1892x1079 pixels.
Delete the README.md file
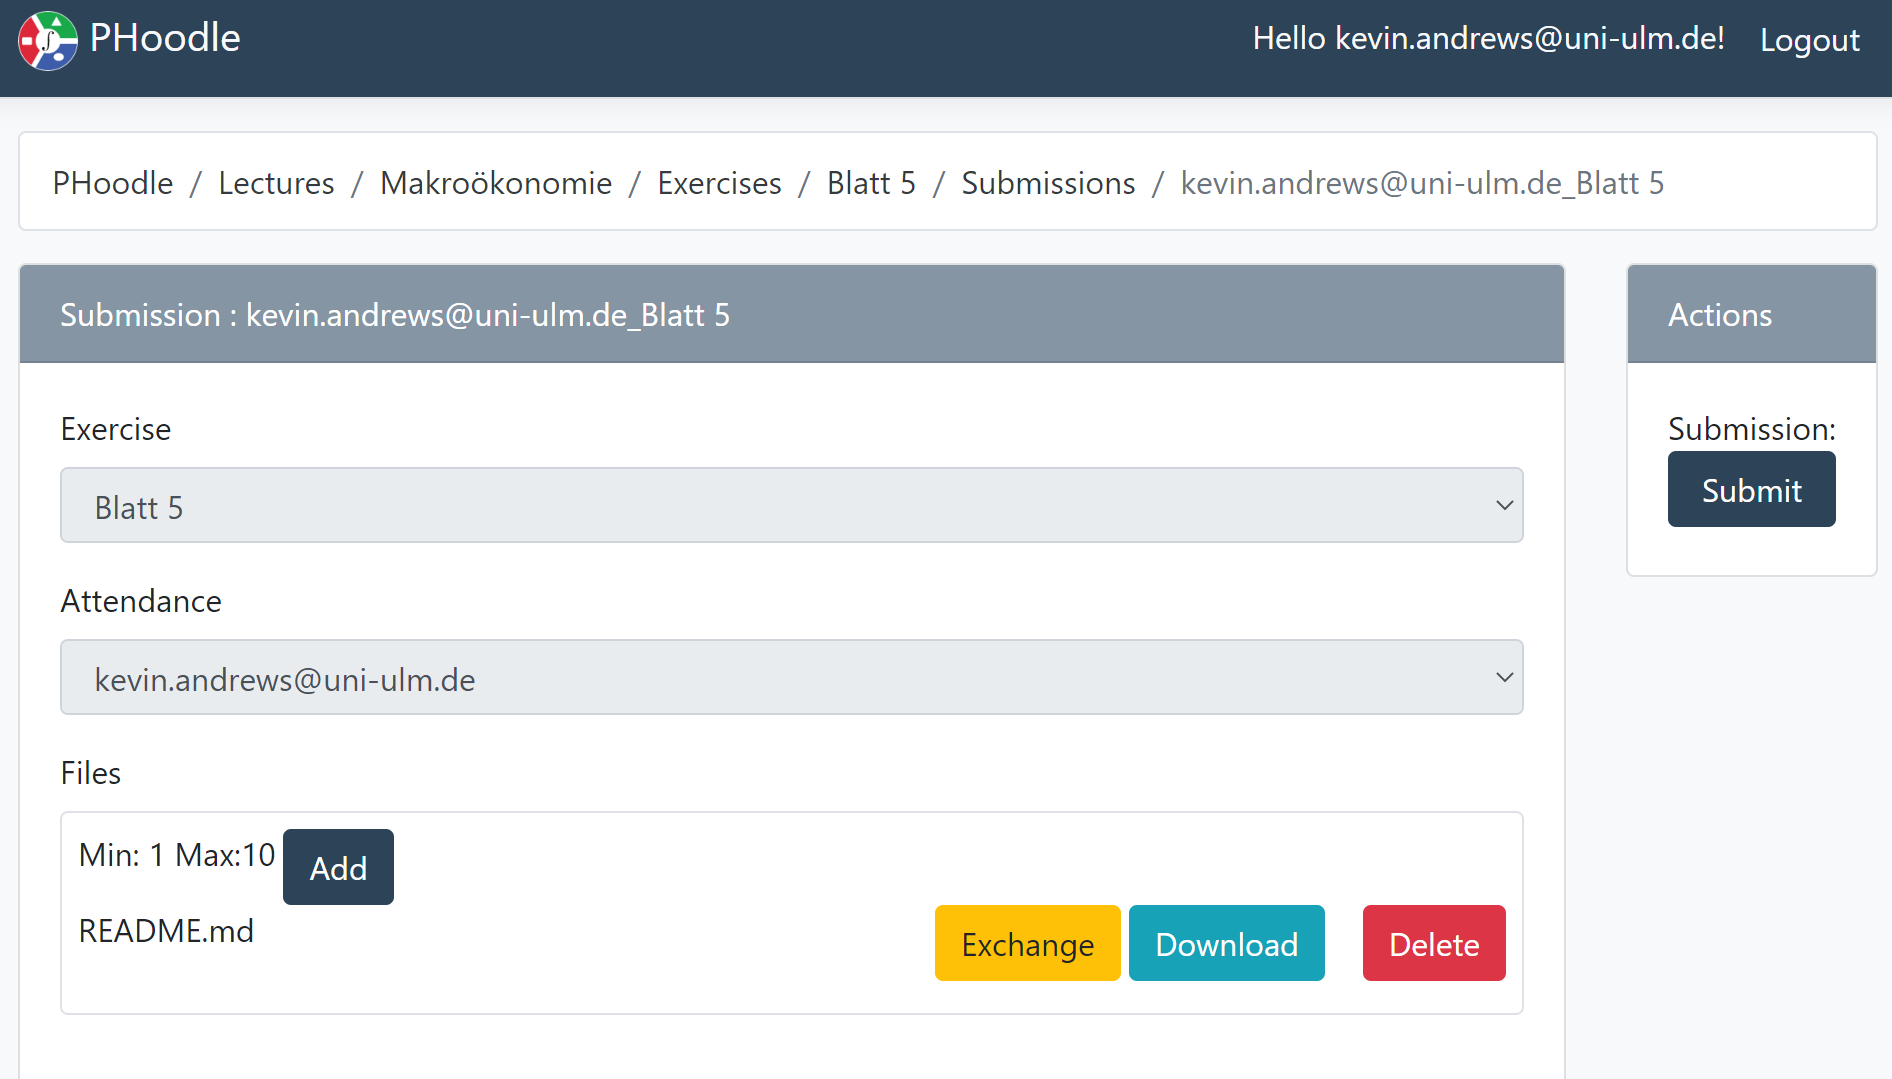1434,943
